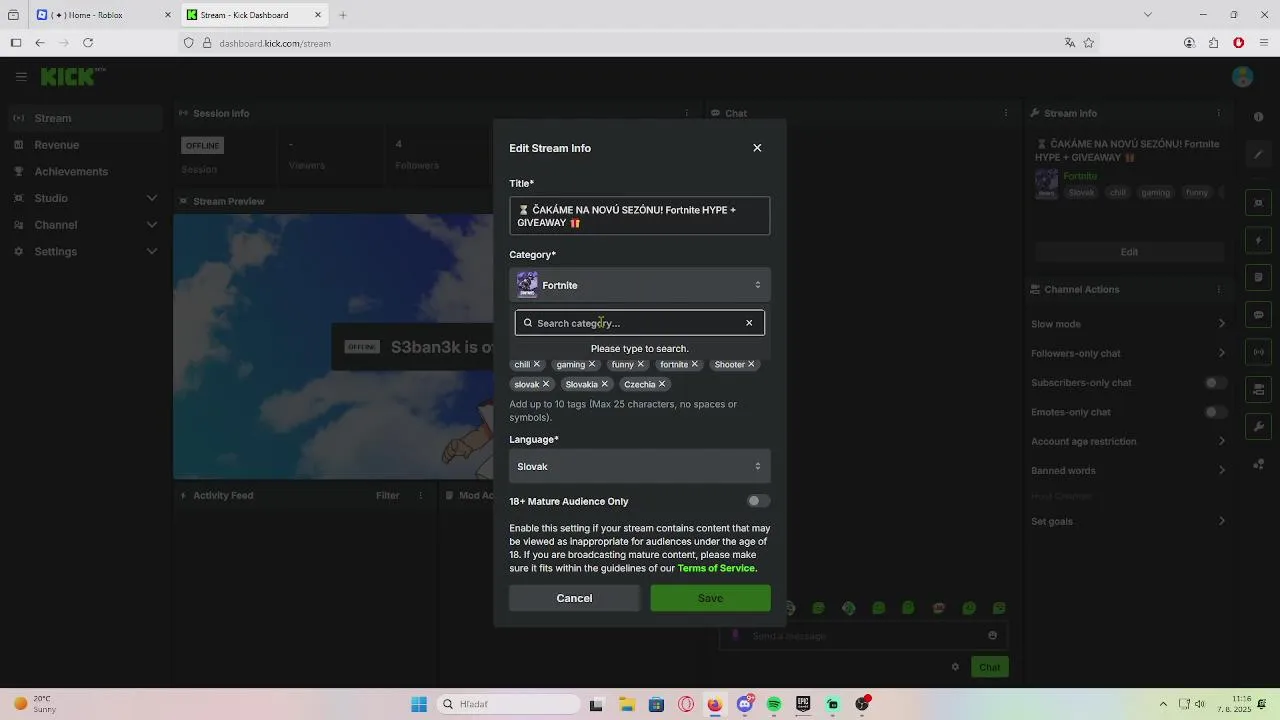Expand Set goals options

(x=1128, y=521)
